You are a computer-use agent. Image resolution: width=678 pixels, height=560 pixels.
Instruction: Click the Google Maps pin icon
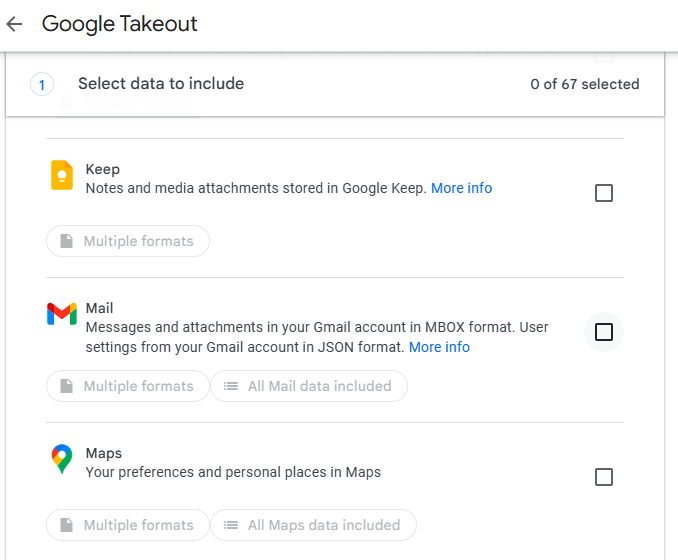62,459
